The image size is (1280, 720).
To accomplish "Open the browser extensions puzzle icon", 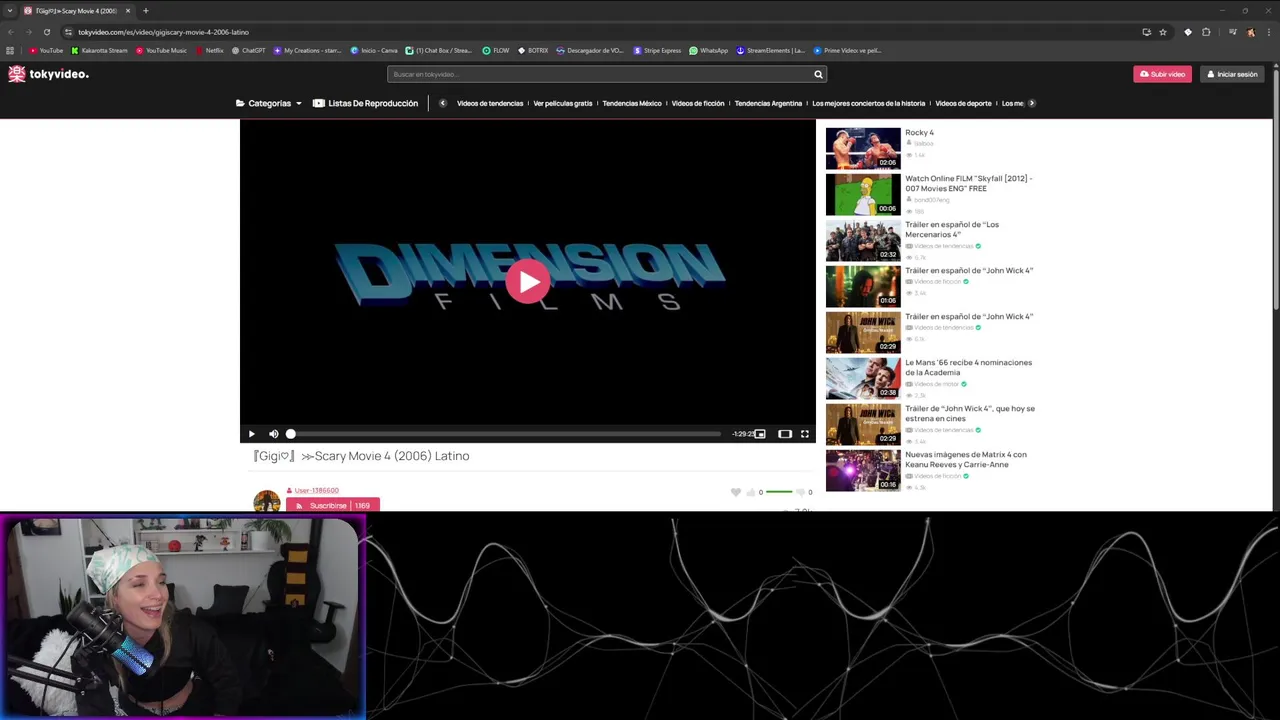I will (x=1206, y=32).
